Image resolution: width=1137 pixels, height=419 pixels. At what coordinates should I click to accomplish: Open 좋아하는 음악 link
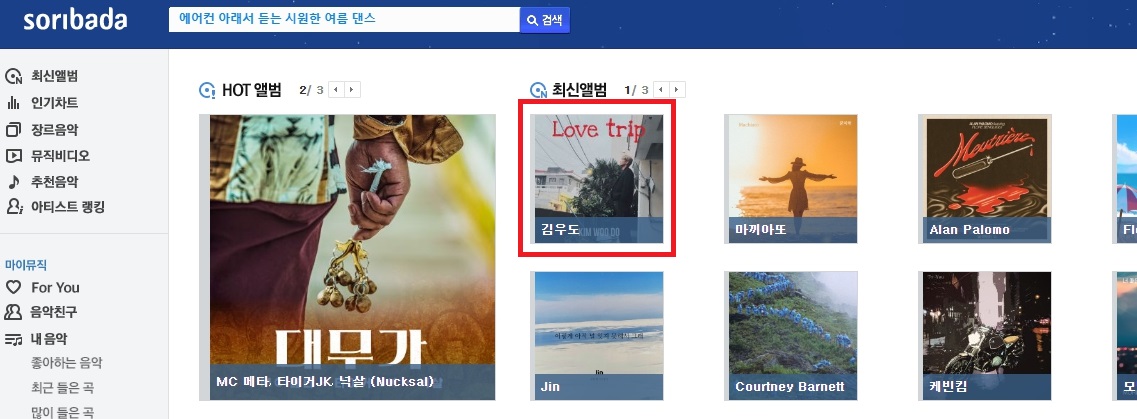coord(67,362)
